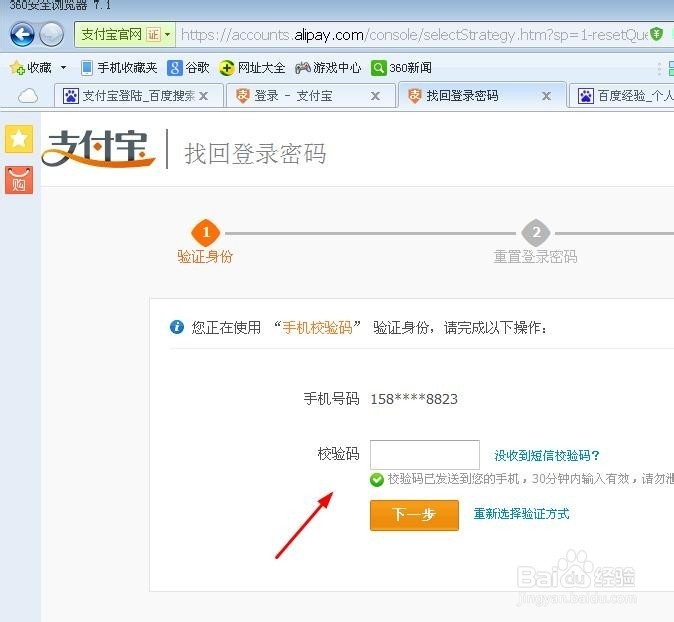
Task: Click phone number 158****8823
Action: (414, 399)
